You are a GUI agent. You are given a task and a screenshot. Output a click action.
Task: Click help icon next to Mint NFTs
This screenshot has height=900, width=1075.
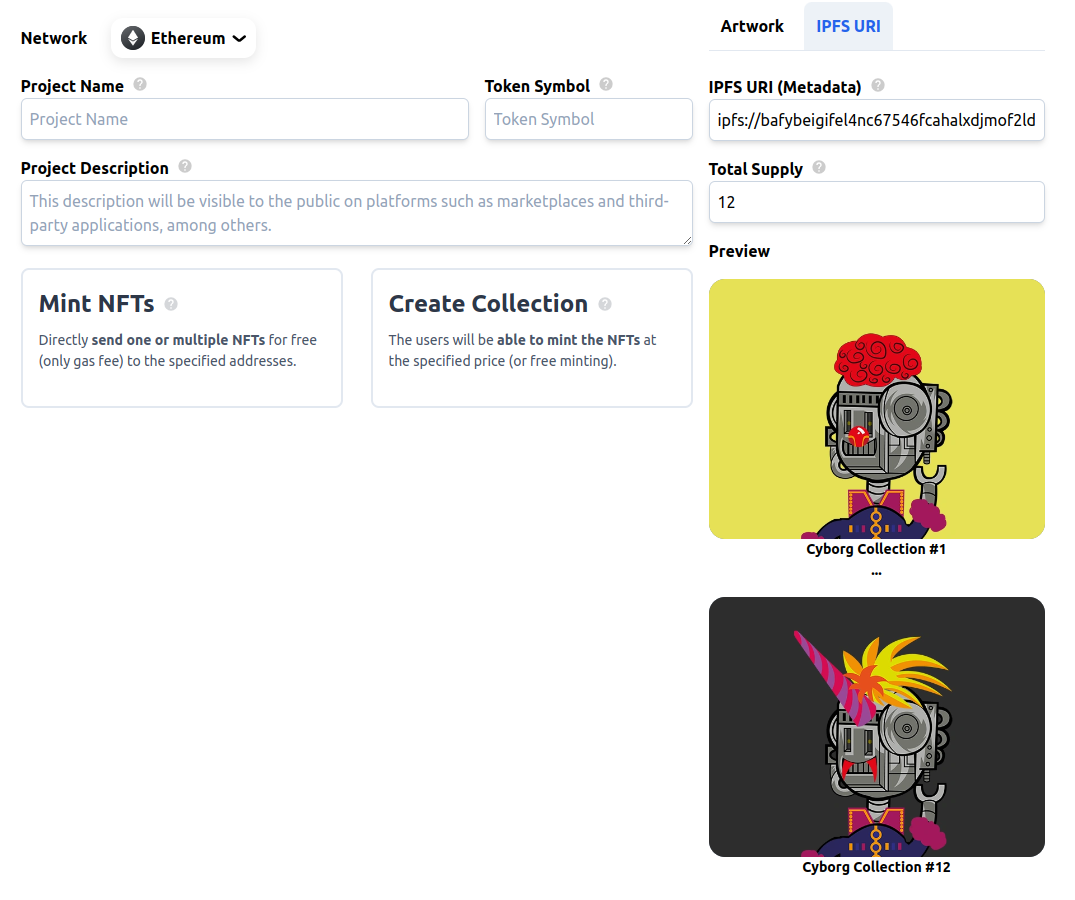pyautogui.click(x=171, y=304)
